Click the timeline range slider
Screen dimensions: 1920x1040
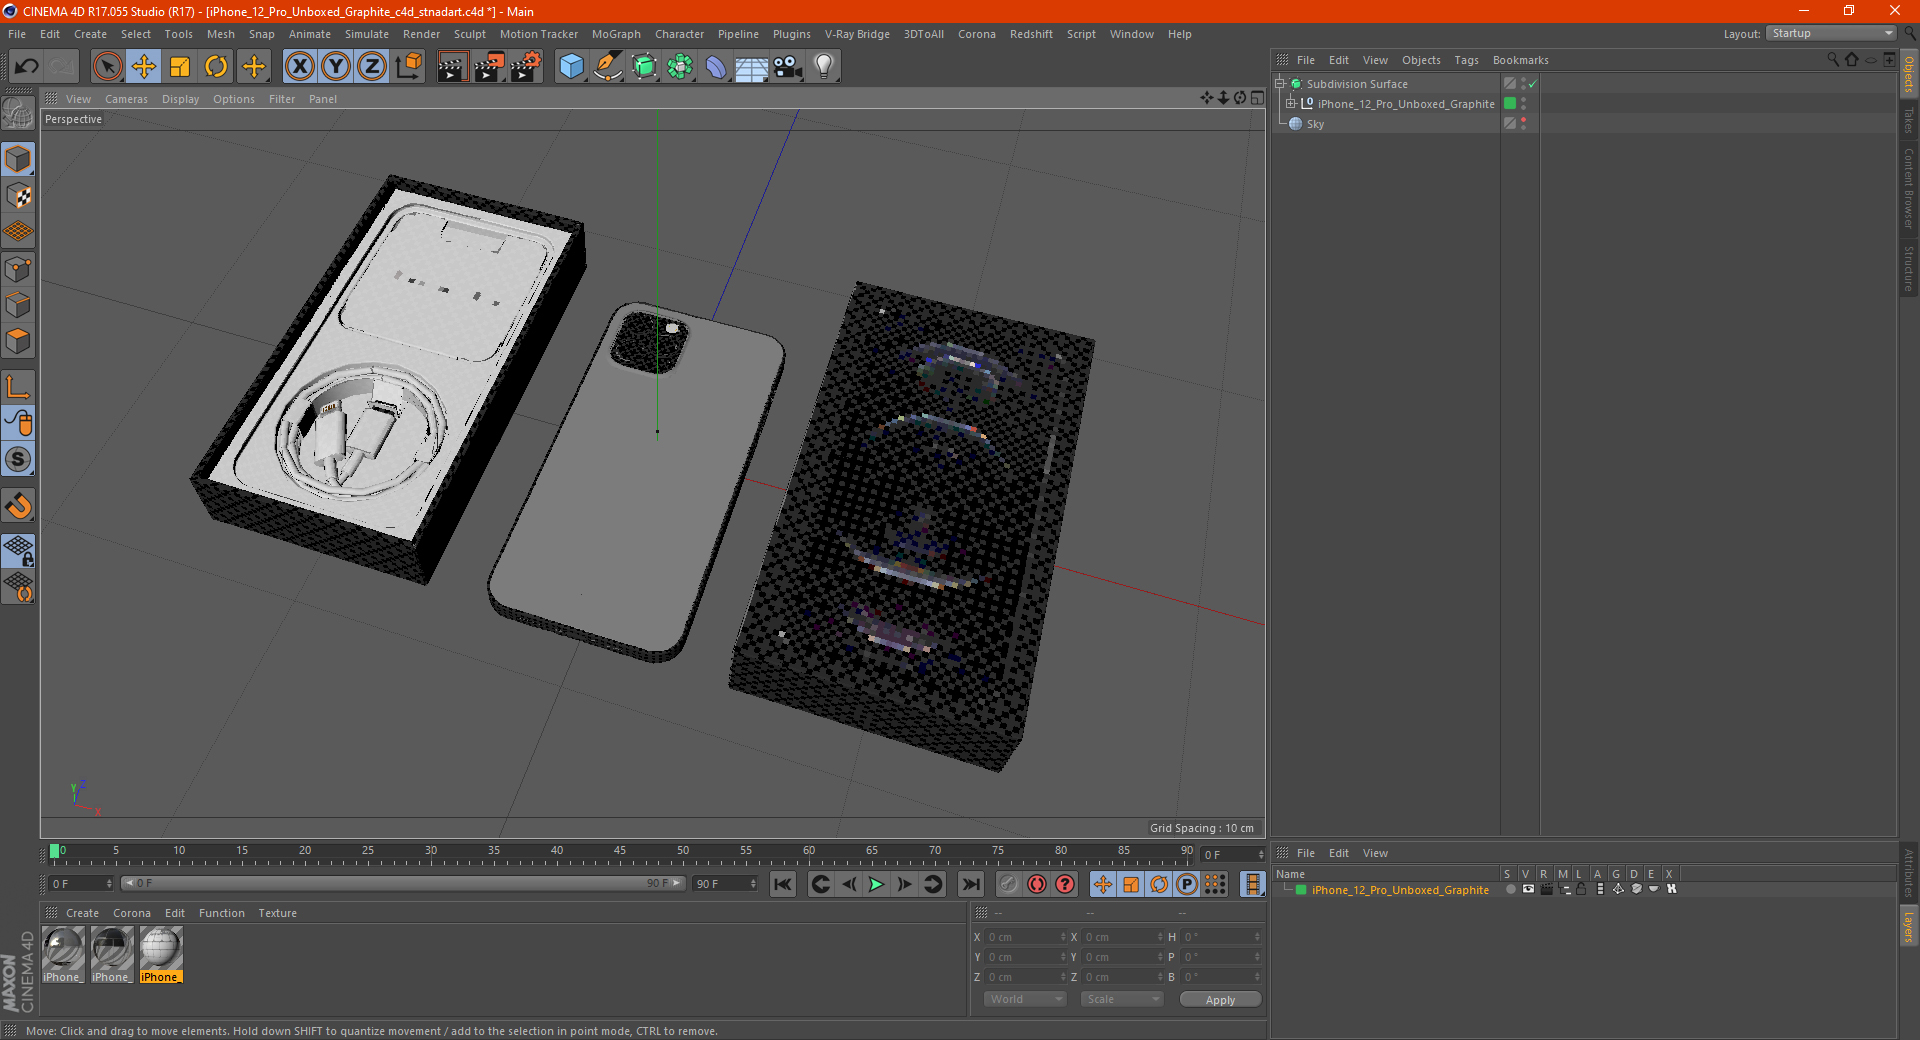(403, 883)
